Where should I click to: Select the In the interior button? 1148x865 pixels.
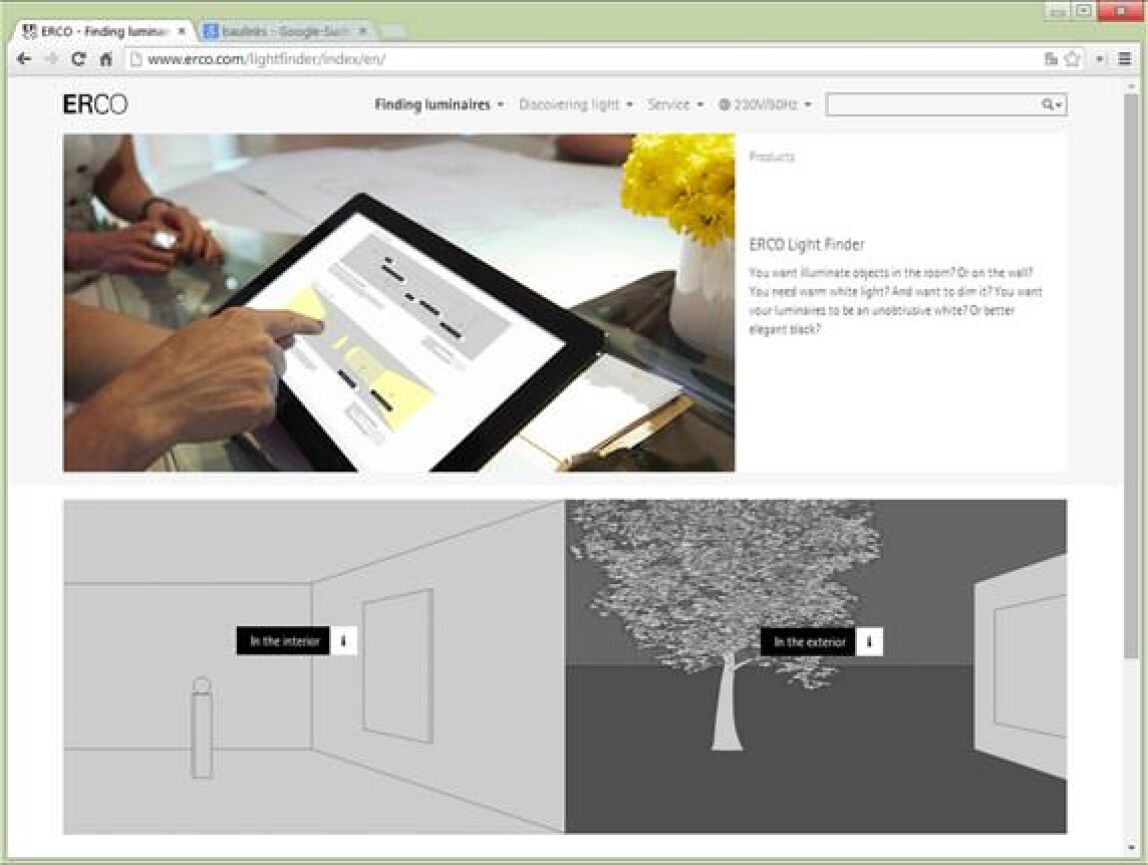pyautogui.click(x=283, y=641)
